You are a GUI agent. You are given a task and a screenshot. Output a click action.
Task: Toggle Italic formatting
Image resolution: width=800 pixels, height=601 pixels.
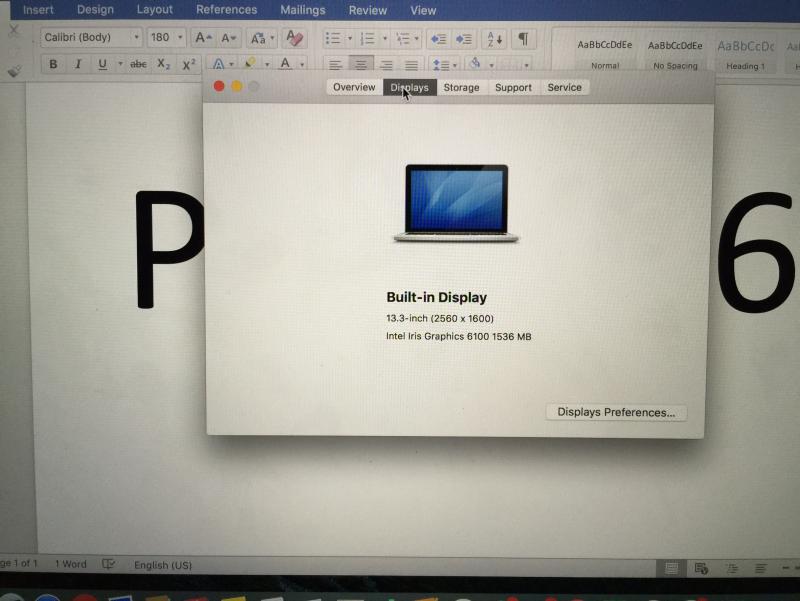tap(78, 64)
